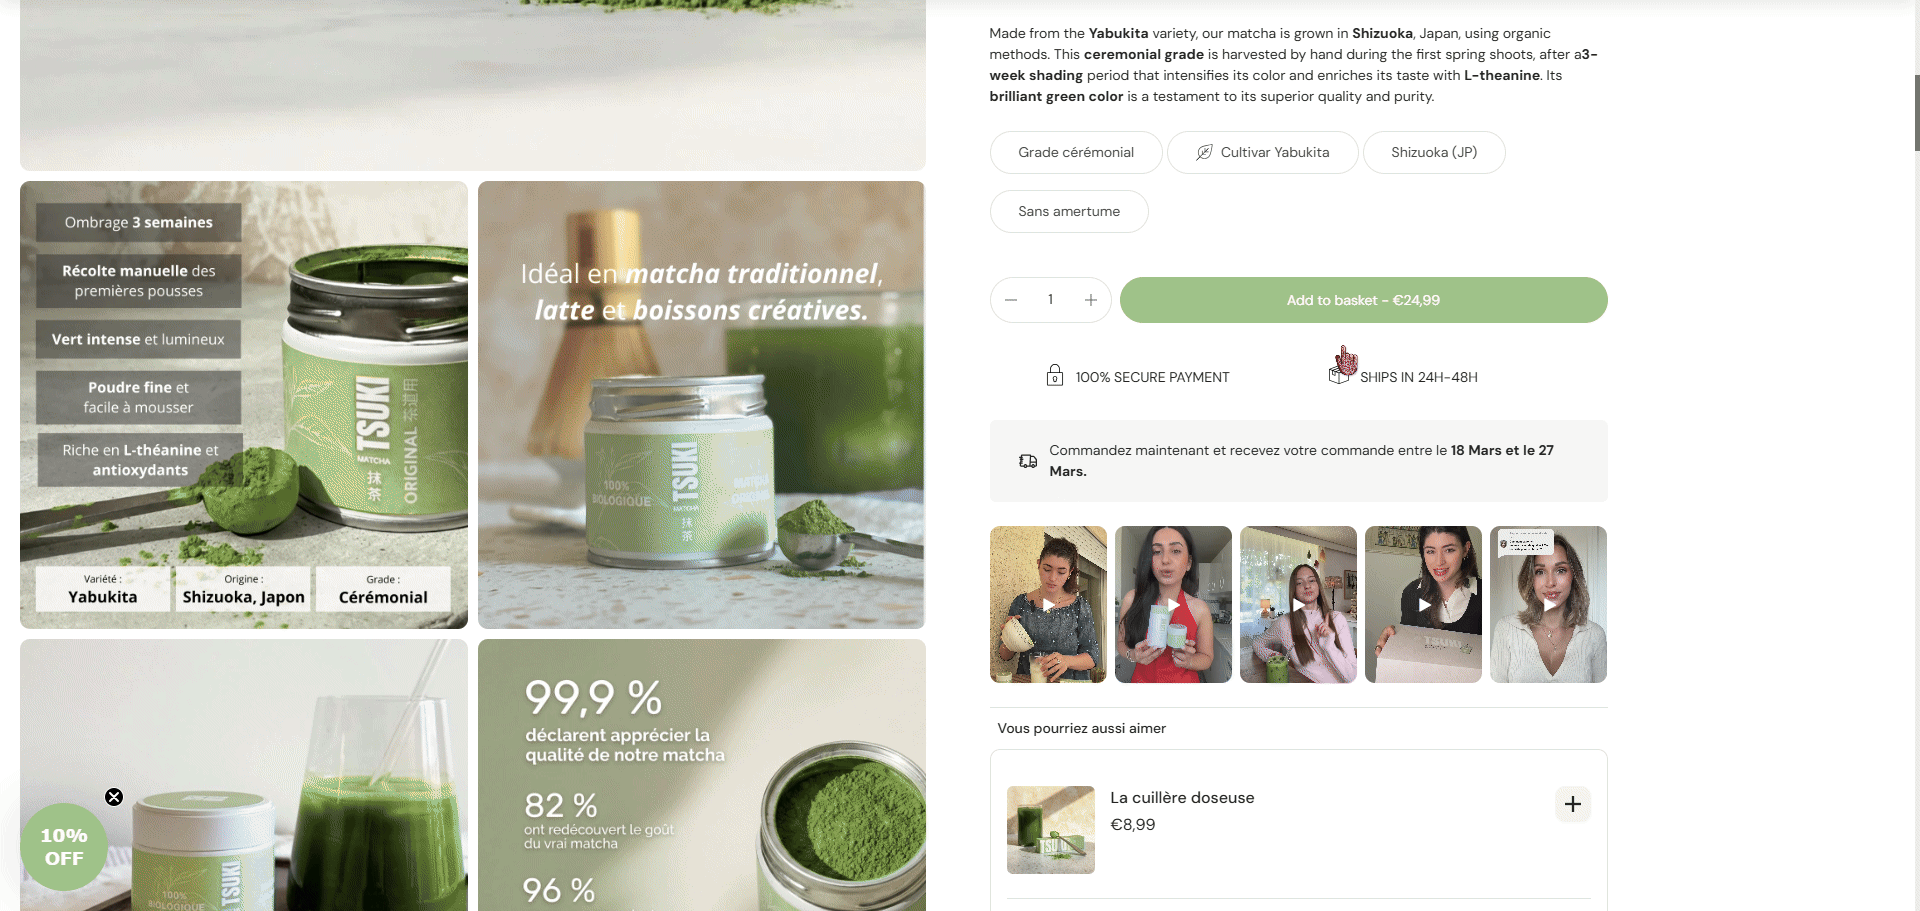The height and width of the screenshot is (911, 1920).
Task: Click Add to basket €24,99 button
Action: pos(1363,300)
